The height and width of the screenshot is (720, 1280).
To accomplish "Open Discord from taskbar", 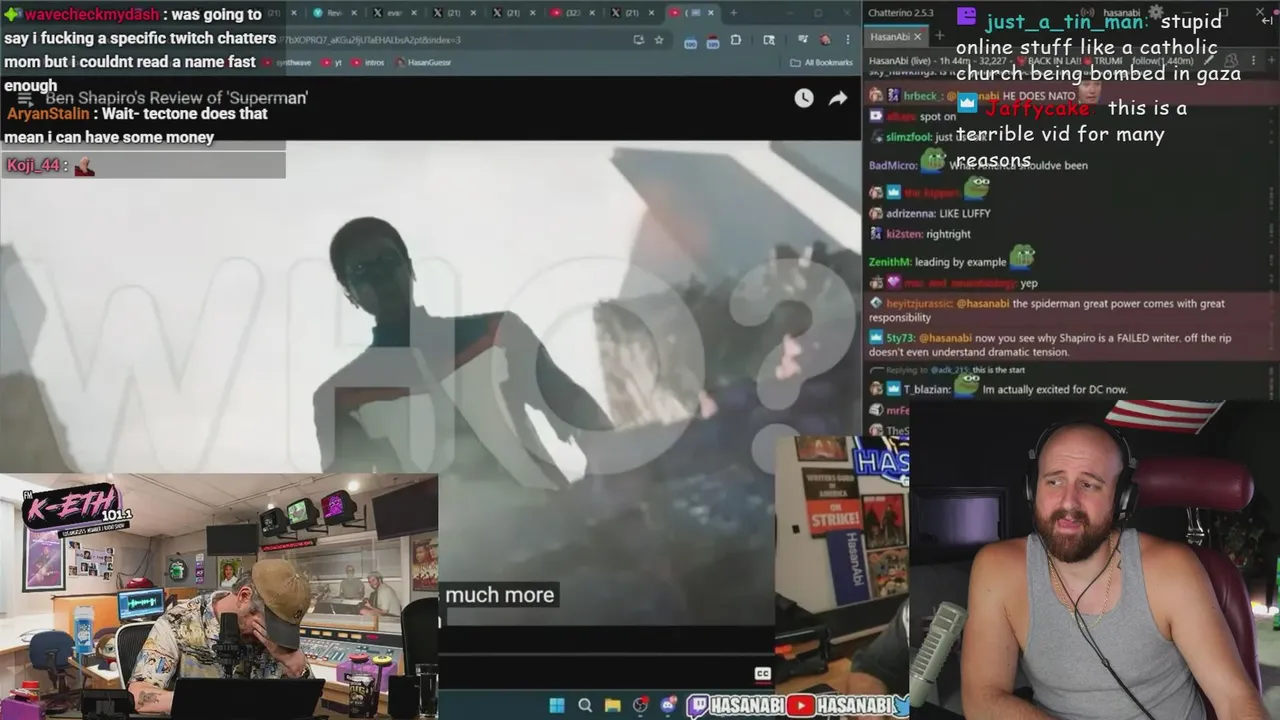I will (668, 705).
